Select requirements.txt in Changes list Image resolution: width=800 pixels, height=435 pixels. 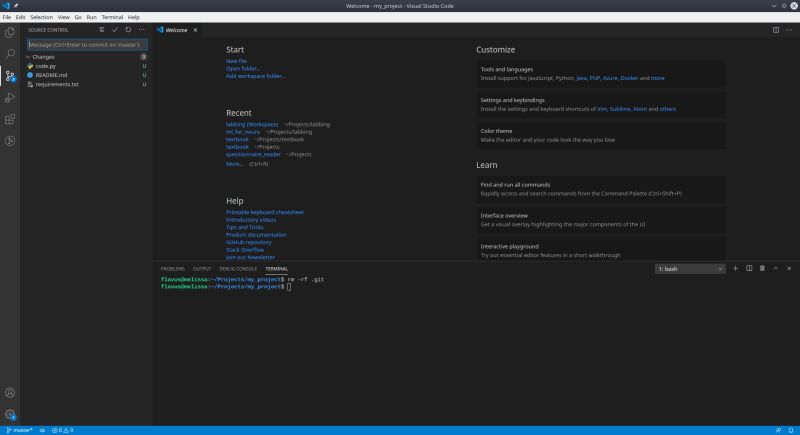tap(87, 84)
